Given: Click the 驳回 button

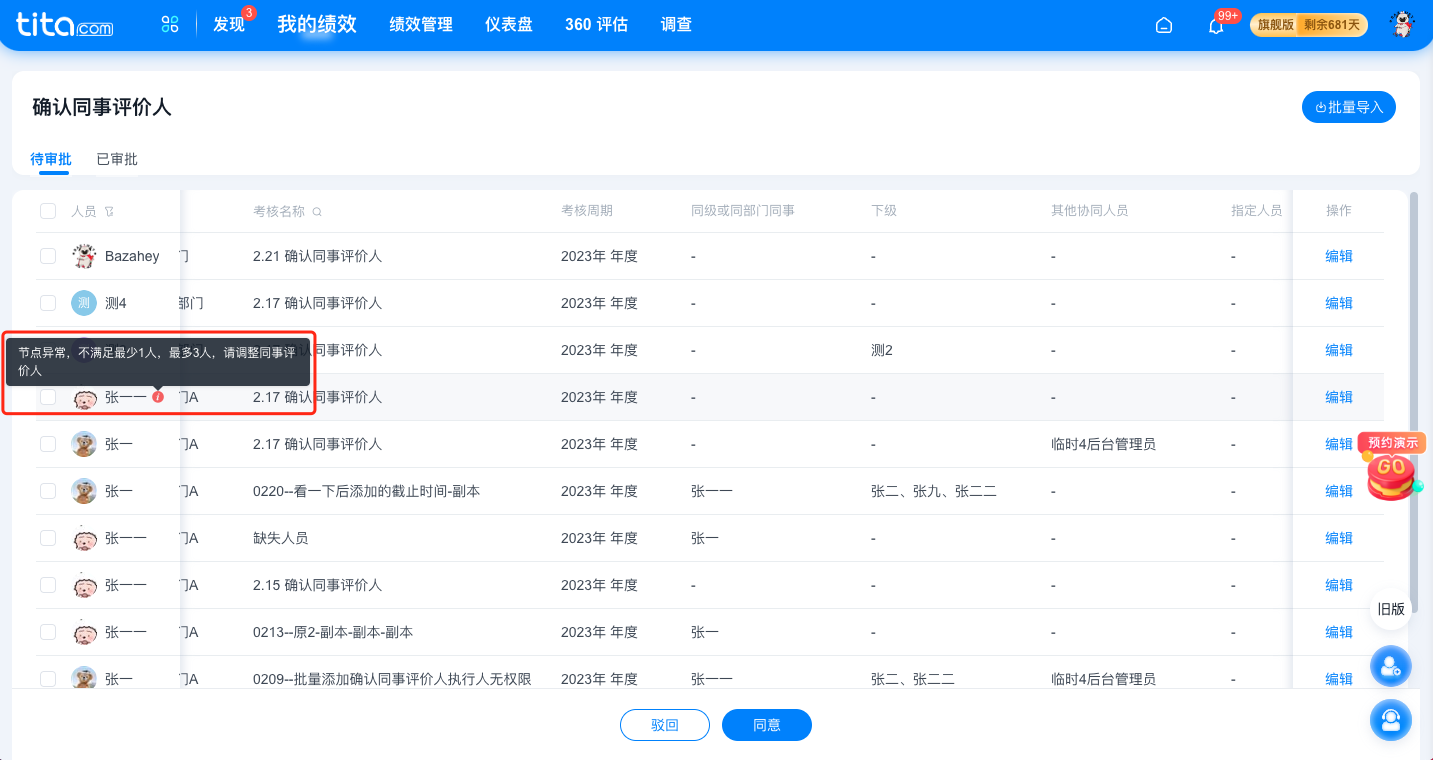Looking at the screenshot, I should [x=665, y=725].
